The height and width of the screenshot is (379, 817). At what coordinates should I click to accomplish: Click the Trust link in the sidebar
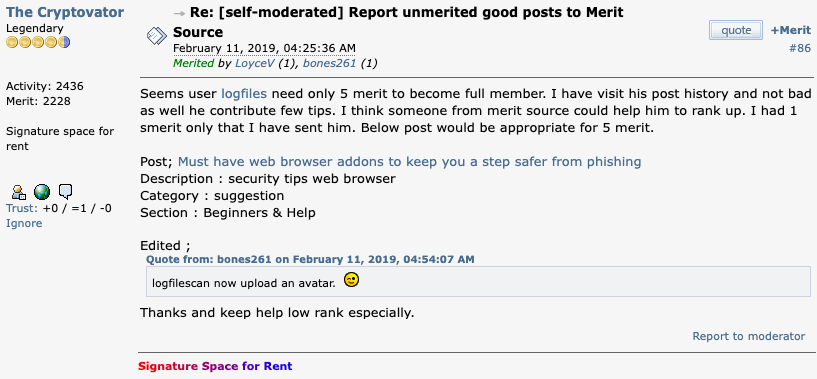click(22, 209)
